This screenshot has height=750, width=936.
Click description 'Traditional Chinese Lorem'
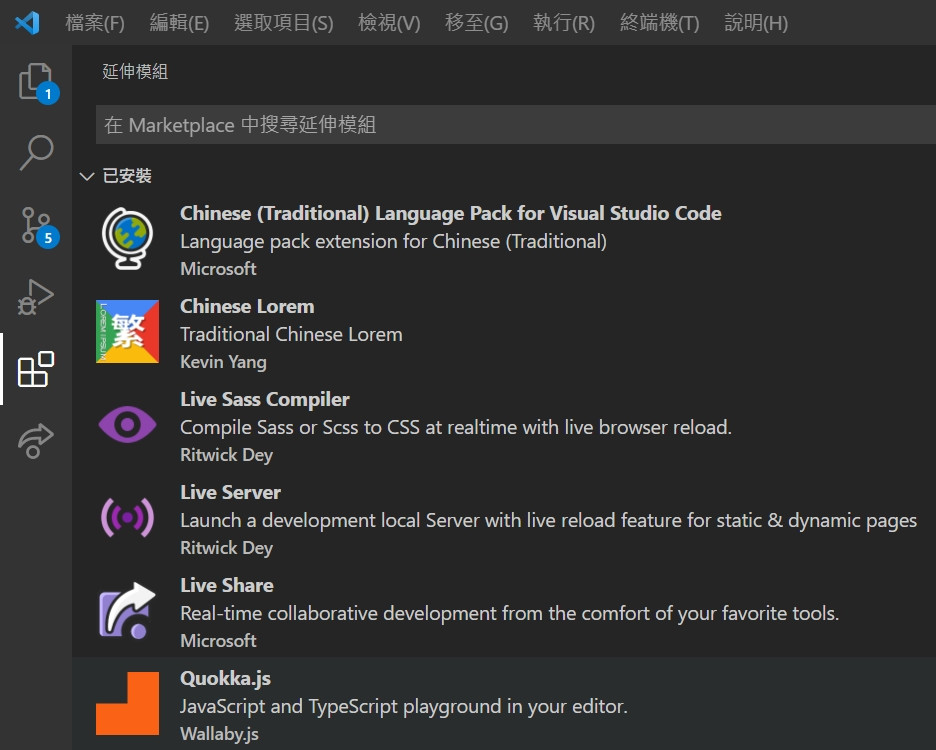click(x=291, y=334)
